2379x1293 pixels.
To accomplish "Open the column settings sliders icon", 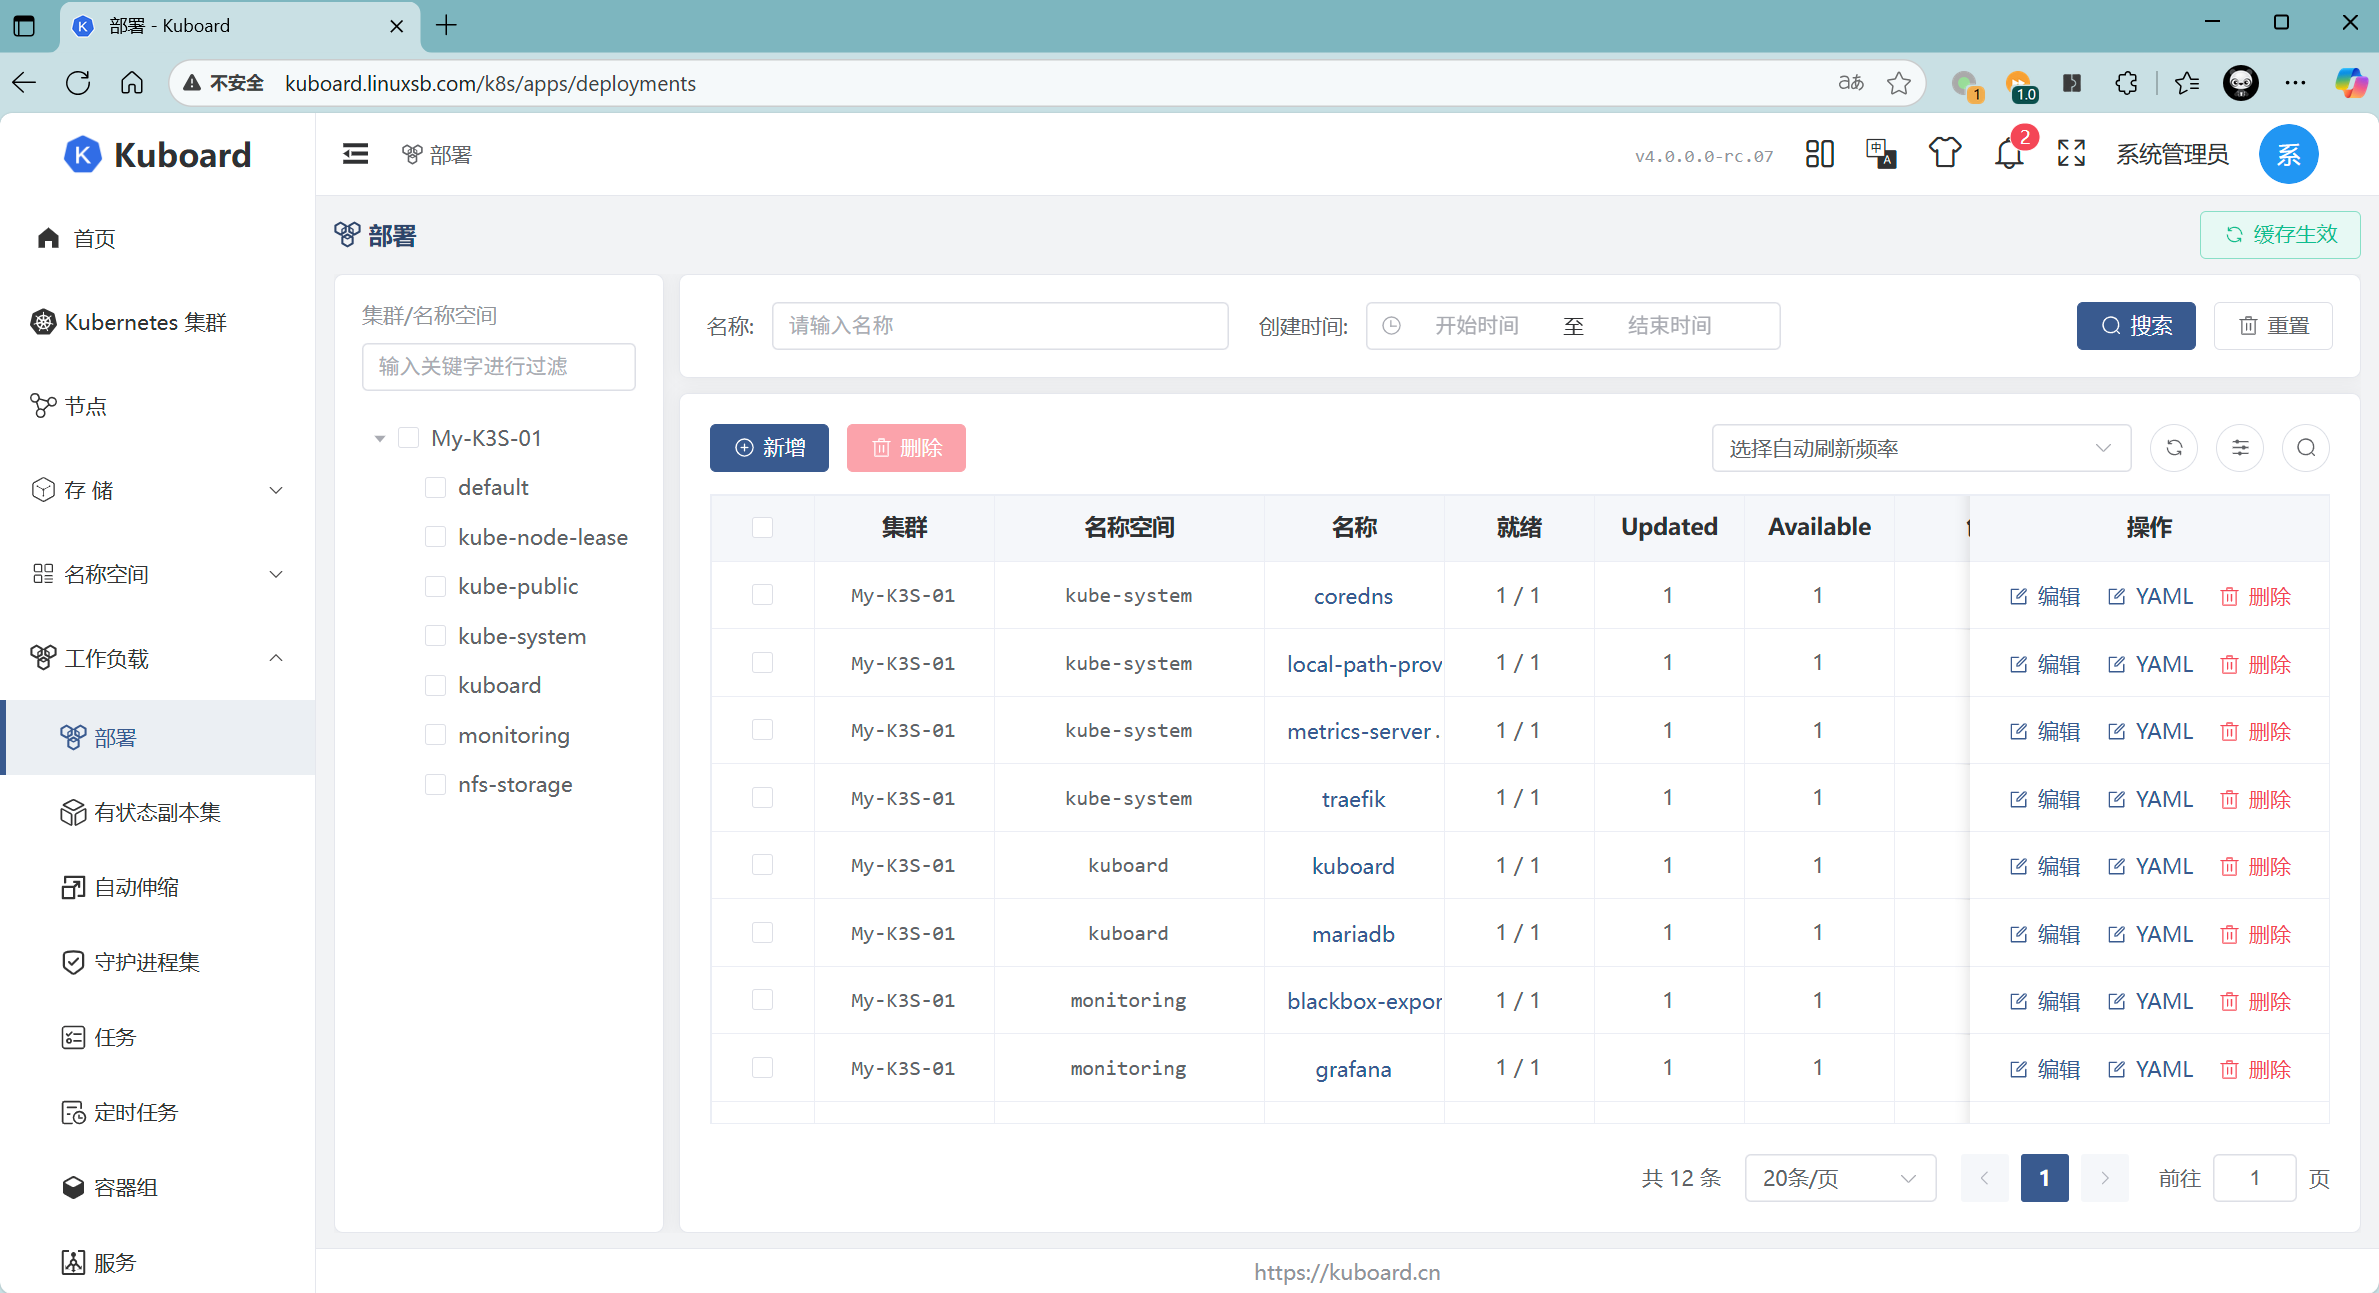I will [x=2240, y=448].
